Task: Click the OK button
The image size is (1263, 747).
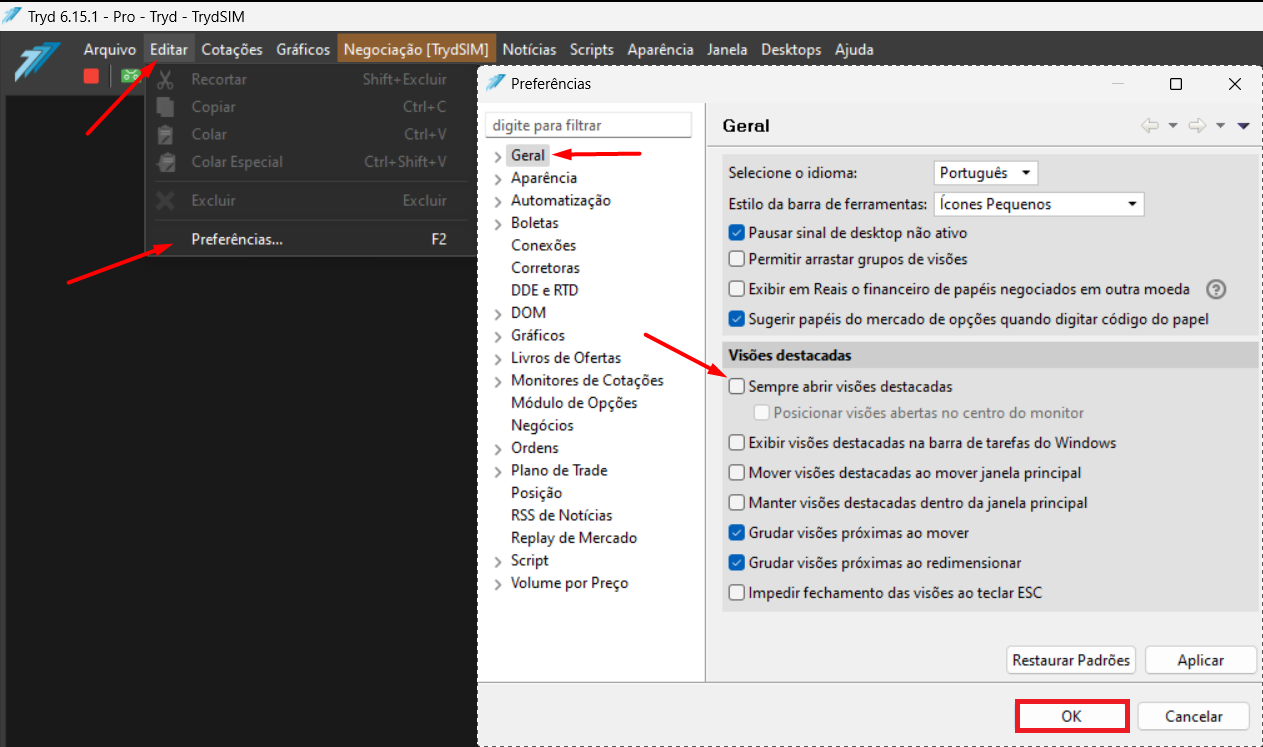Action: coord(1072,716)
